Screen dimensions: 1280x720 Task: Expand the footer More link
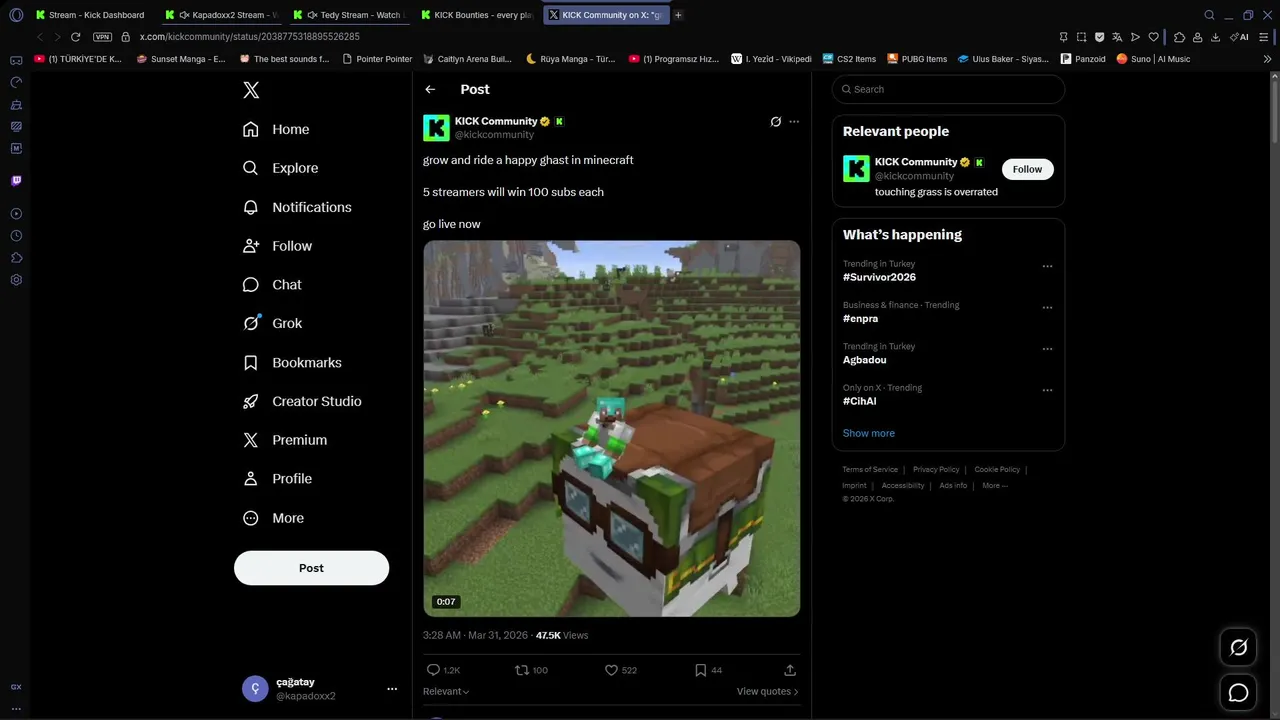tap(995, 486)
